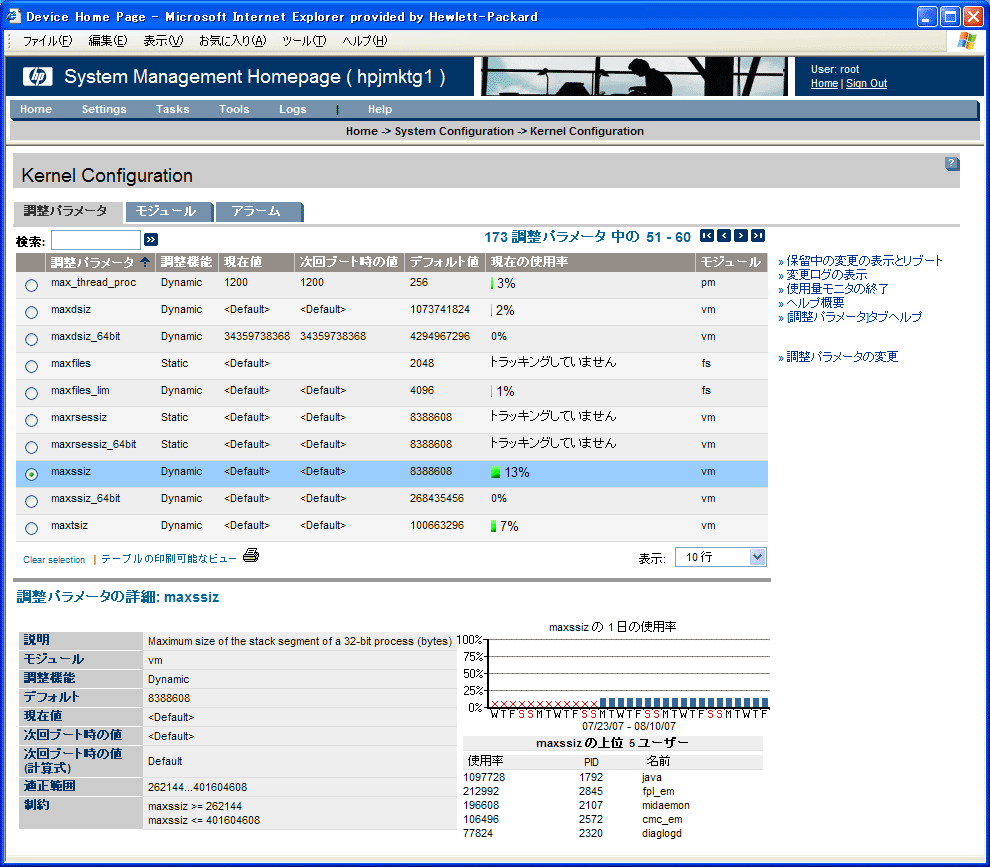Viewport: 990px width, 867px height.
Task: Click the HP logo icon in header
Action: point(37,76)
